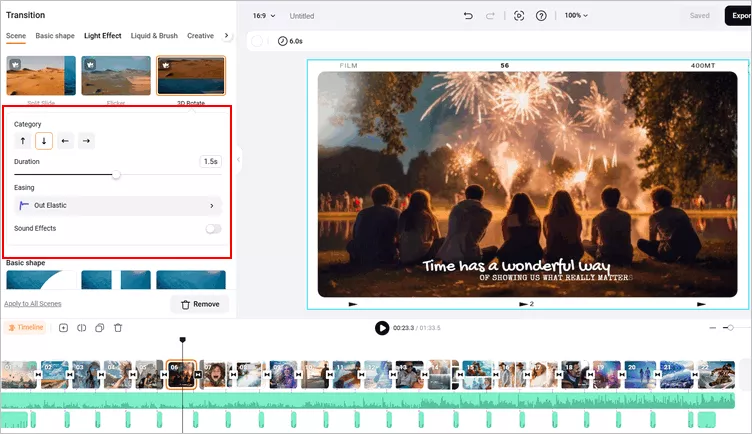
Task: Click the Duration slider handle
Action: coord(116,175)
